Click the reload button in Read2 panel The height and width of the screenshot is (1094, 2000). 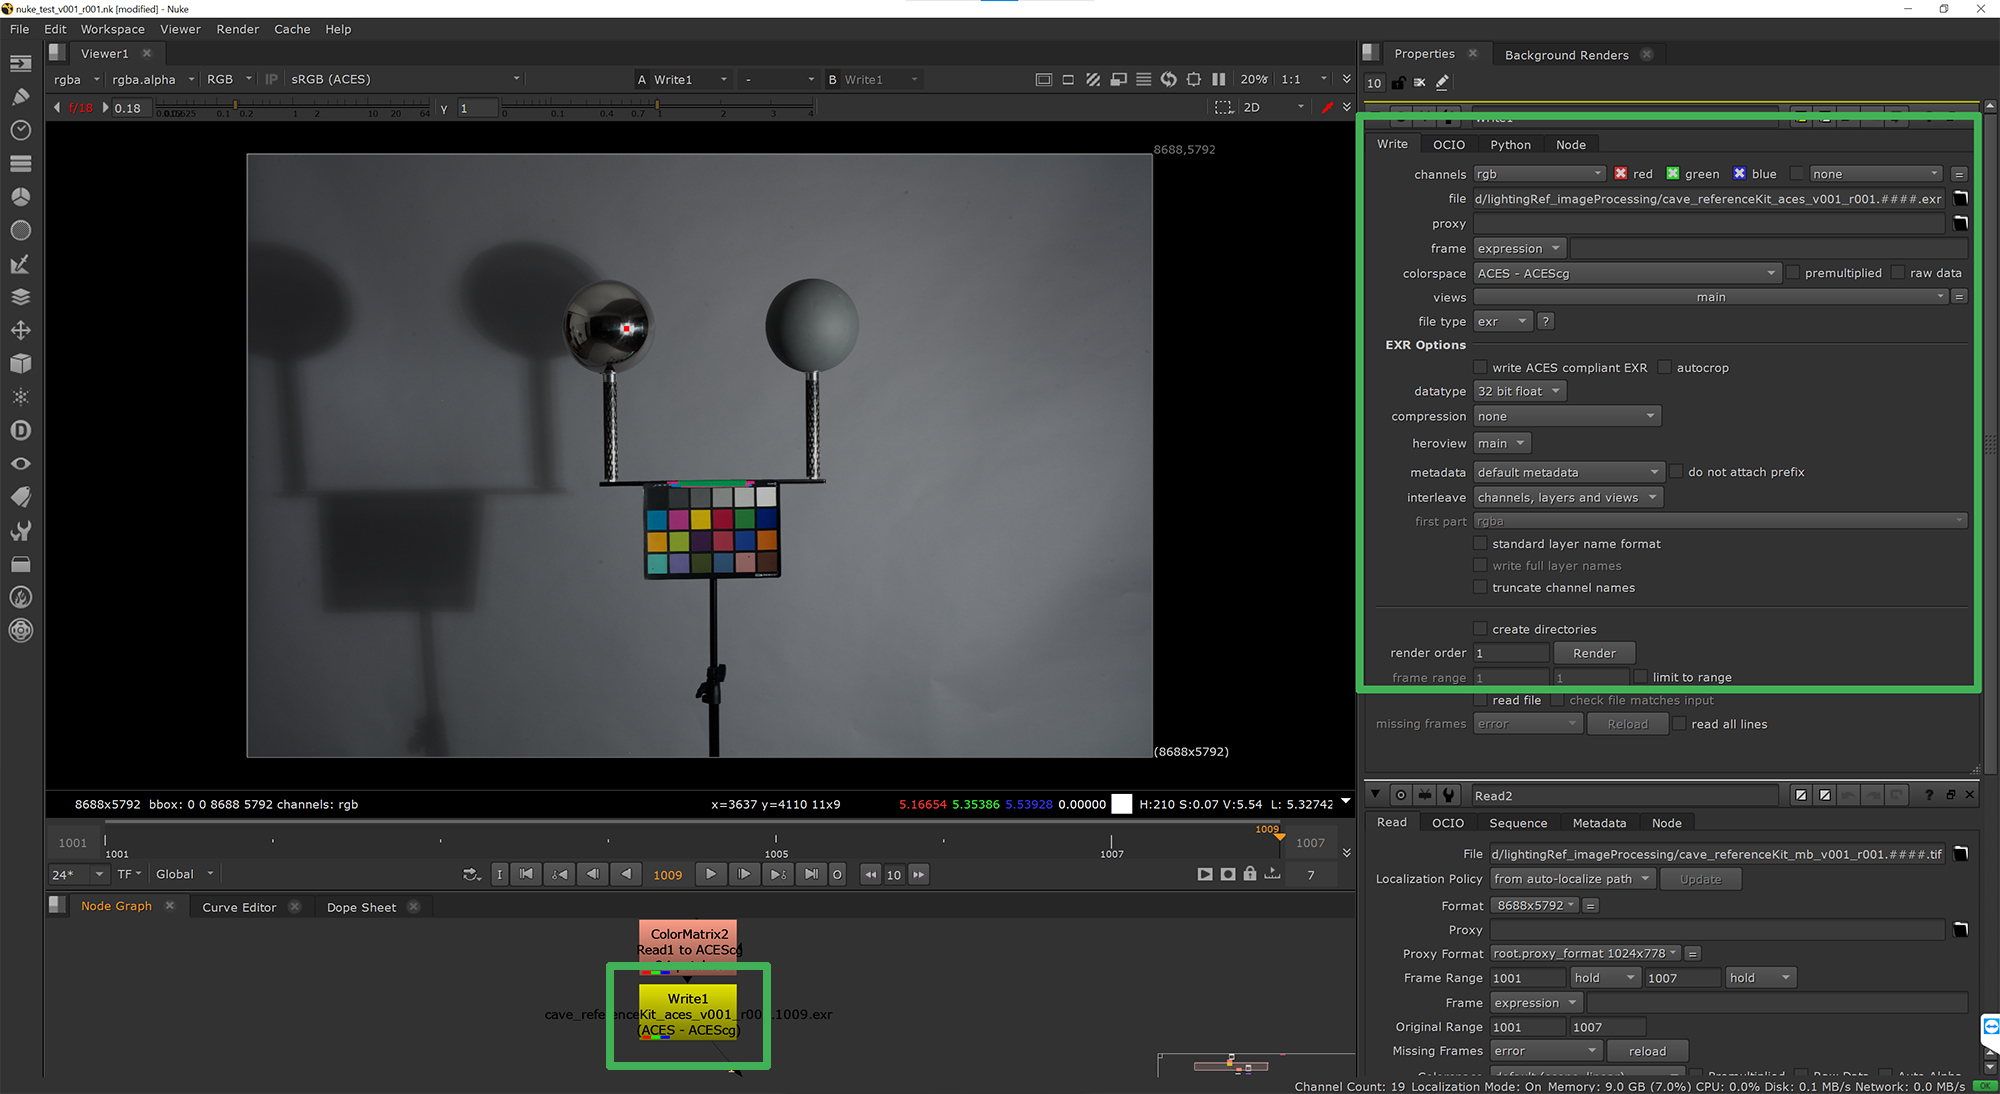(x=1646, y=1051)
